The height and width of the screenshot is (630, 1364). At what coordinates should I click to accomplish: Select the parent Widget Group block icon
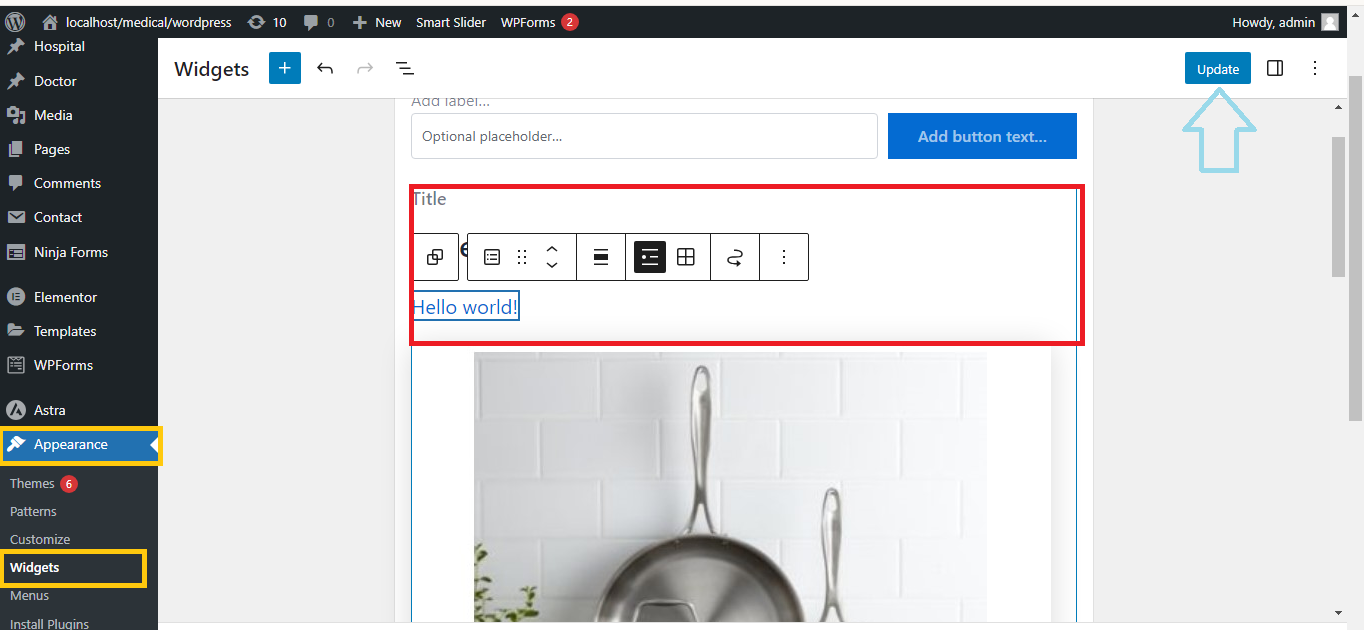coord(435,257)
